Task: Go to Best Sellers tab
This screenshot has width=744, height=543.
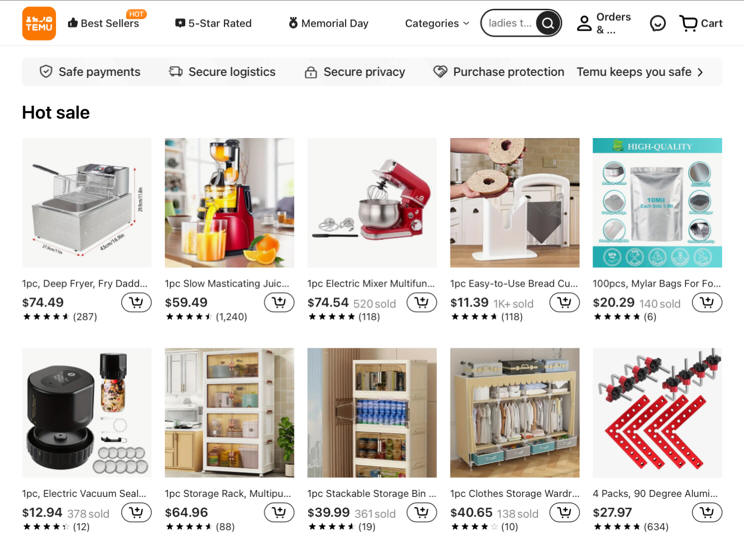Action: click(103, 23)
